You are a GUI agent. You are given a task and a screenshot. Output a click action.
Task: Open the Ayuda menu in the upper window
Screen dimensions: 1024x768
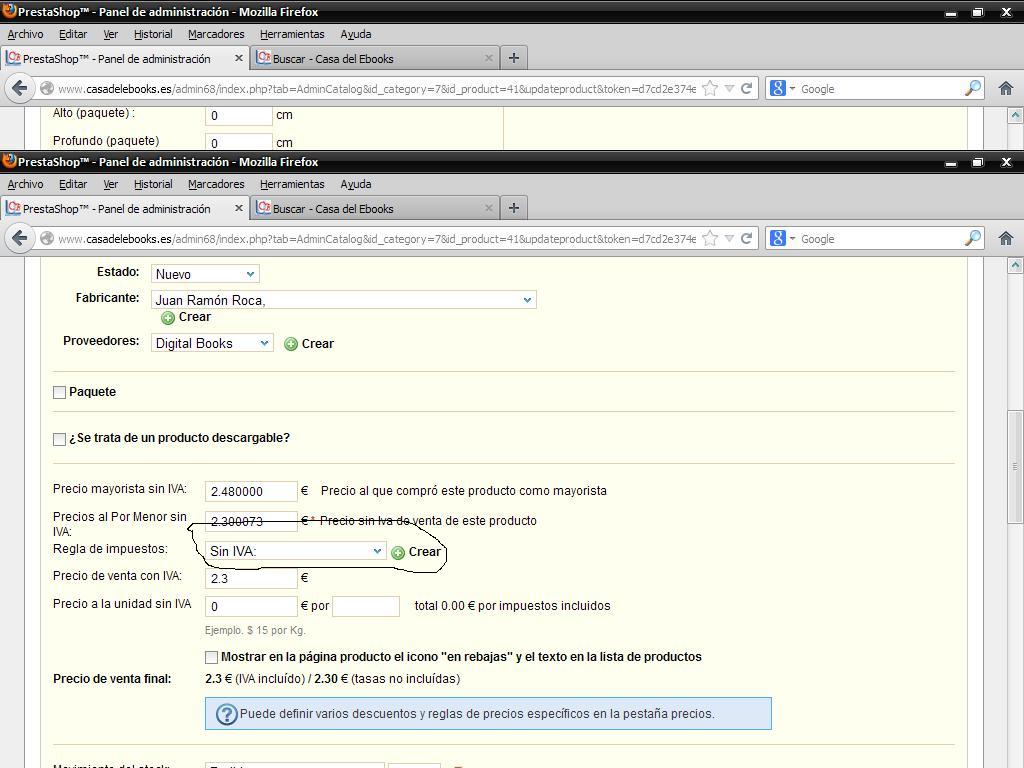(x=356, y=34)
